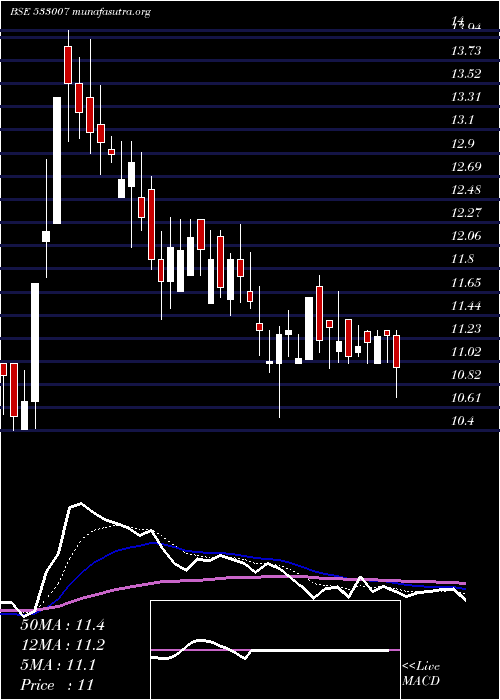Click the 12.69 price axis label
Screen dimensions: 500x700
pyautogui.click(x=467, y=167)
